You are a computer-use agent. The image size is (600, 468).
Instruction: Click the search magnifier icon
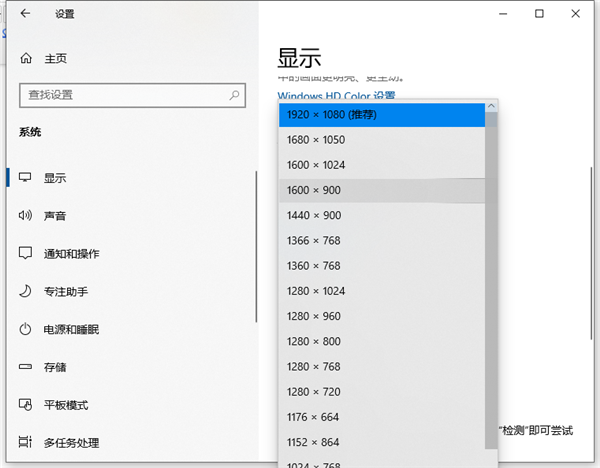(234, 95)
